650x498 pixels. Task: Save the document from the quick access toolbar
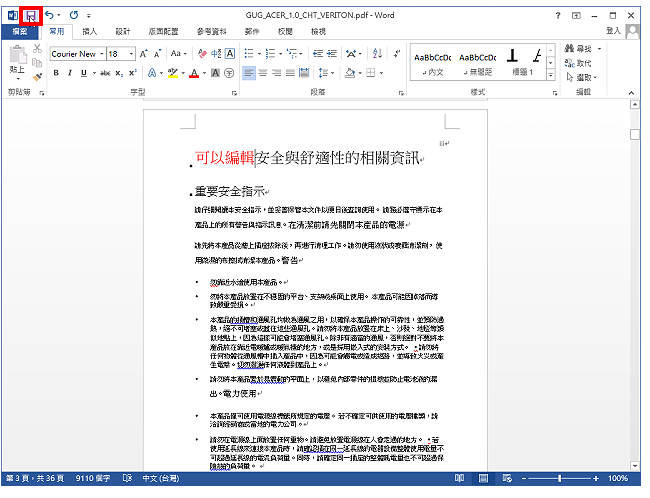point(31,16)
